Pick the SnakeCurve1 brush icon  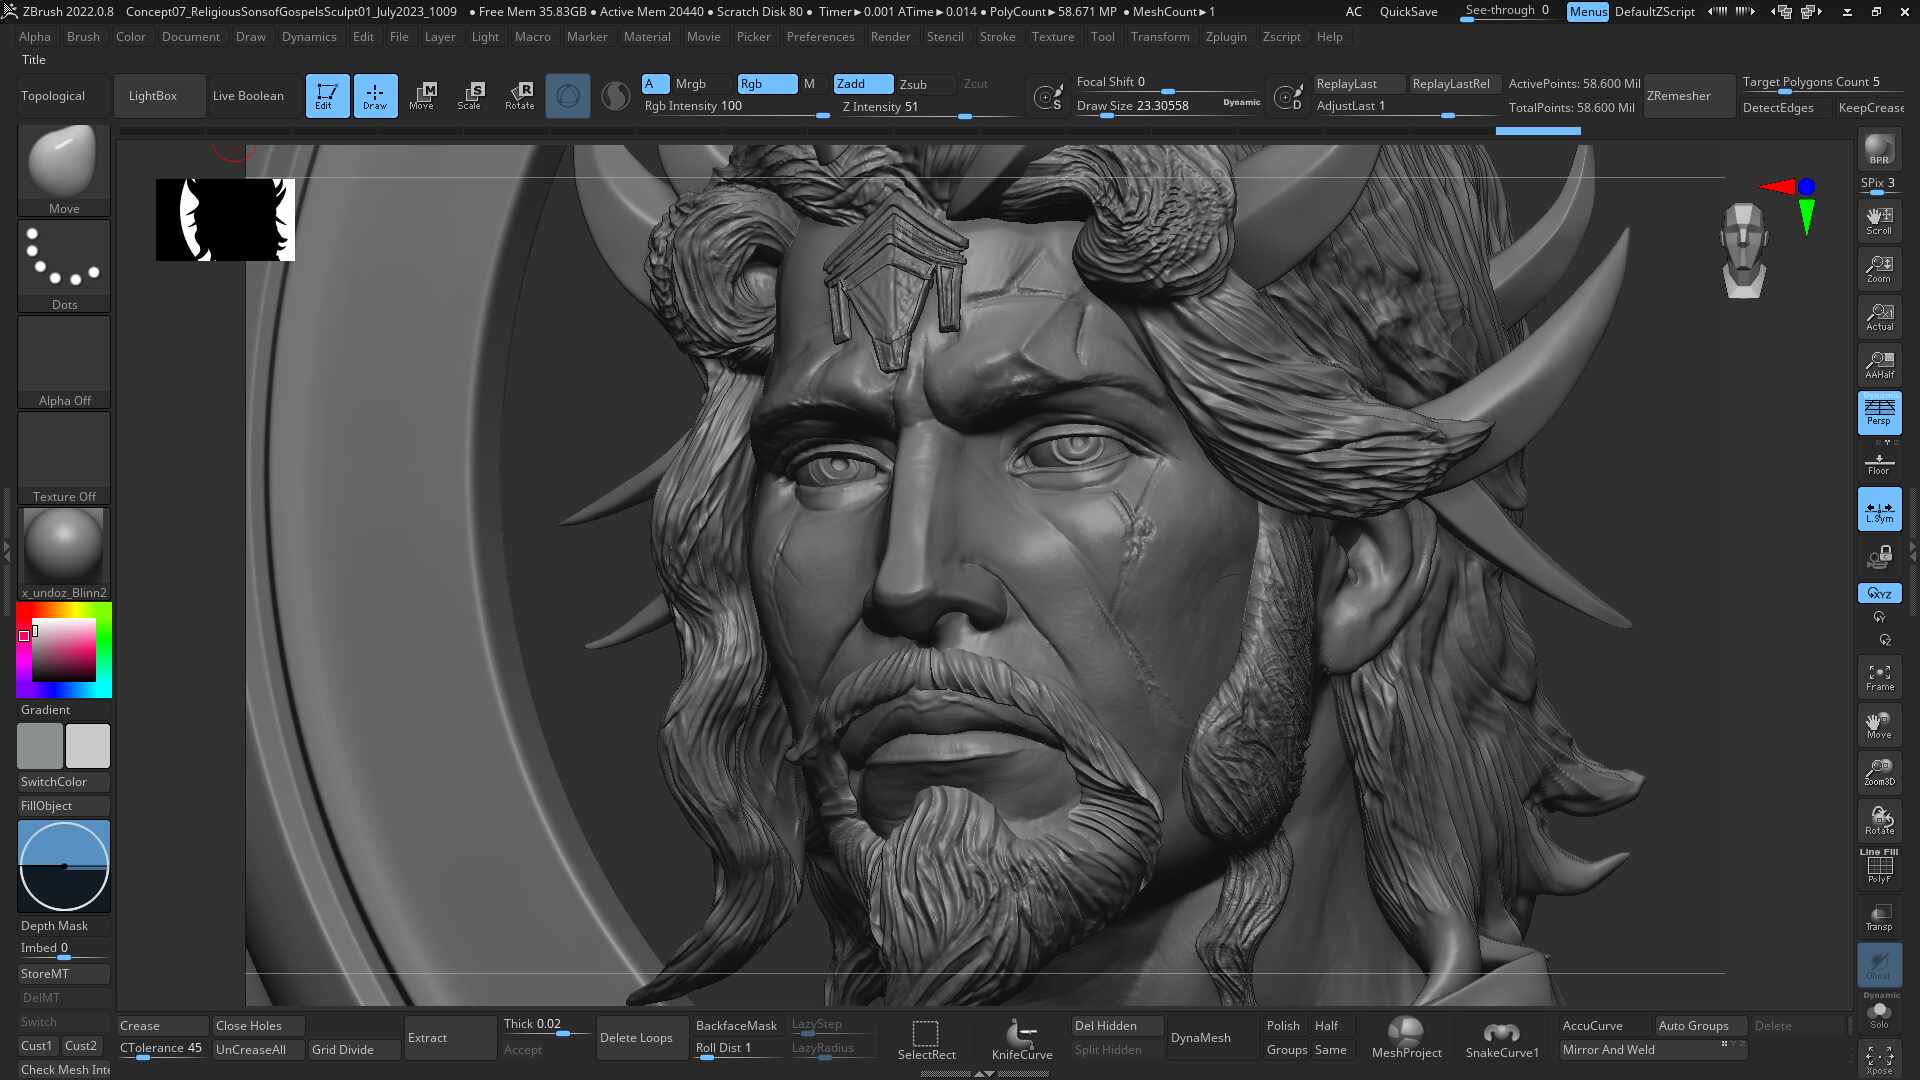pyautogui.click(x=1501, y=1038)
